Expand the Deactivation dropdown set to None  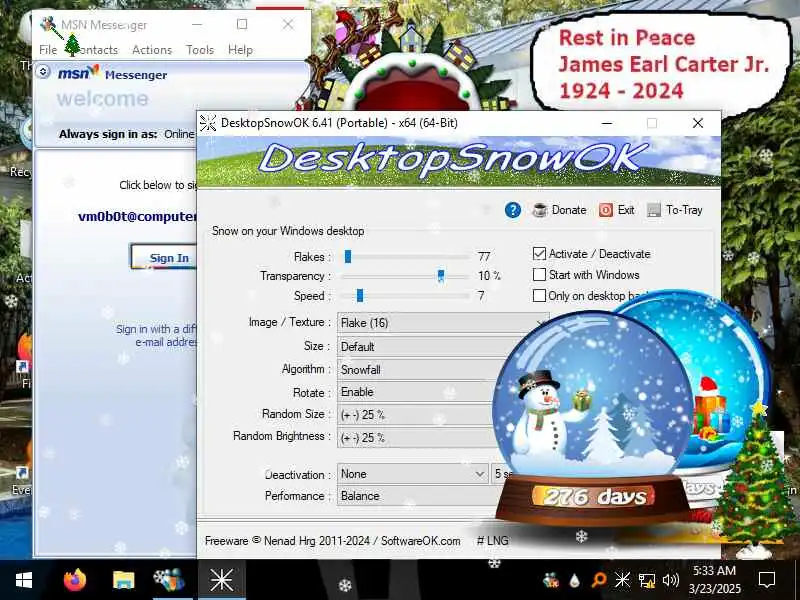click(412, 474)
